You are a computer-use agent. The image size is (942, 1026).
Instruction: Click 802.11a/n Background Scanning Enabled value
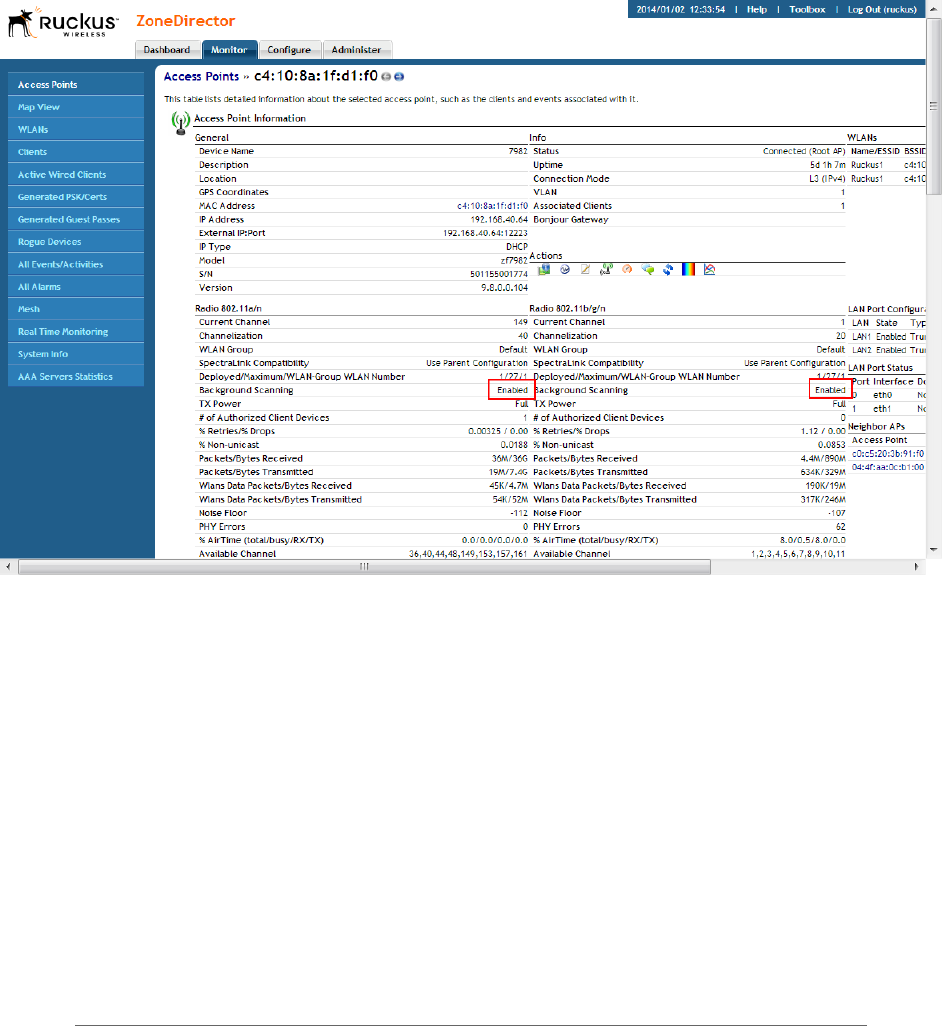(512, 390)
